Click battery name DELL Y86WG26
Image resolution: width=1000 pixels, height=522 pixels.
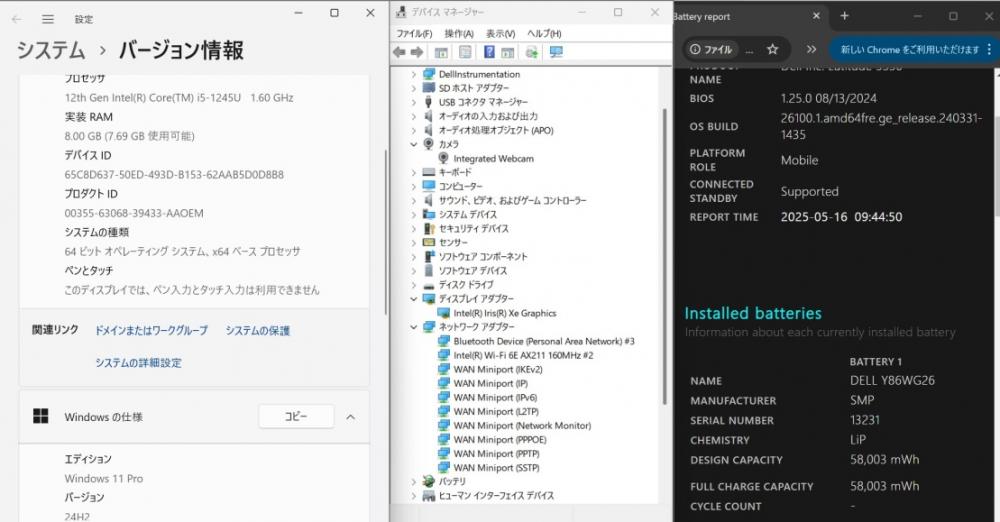click(x=892, y=380)
